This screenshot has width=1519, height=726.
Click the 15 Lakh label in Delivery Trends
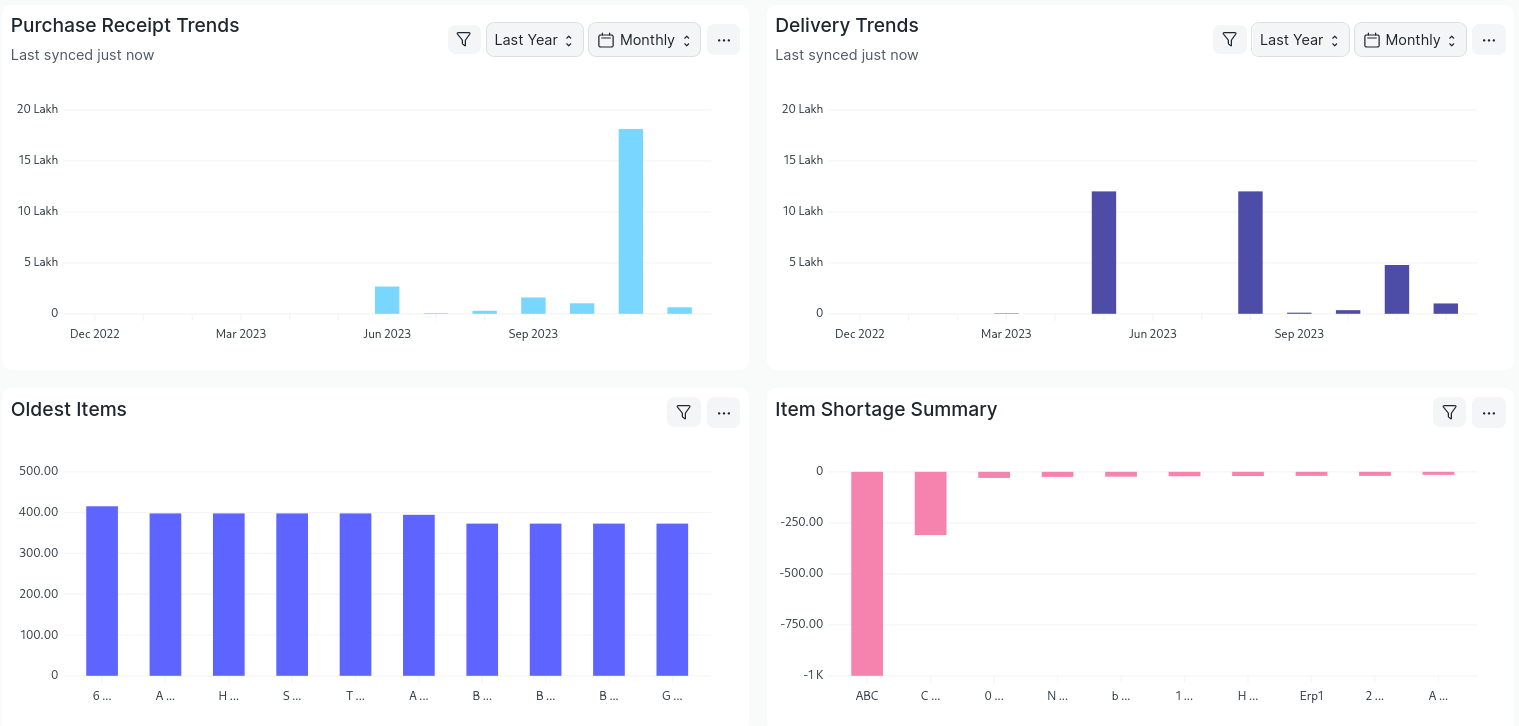click(x=803, y=160)
